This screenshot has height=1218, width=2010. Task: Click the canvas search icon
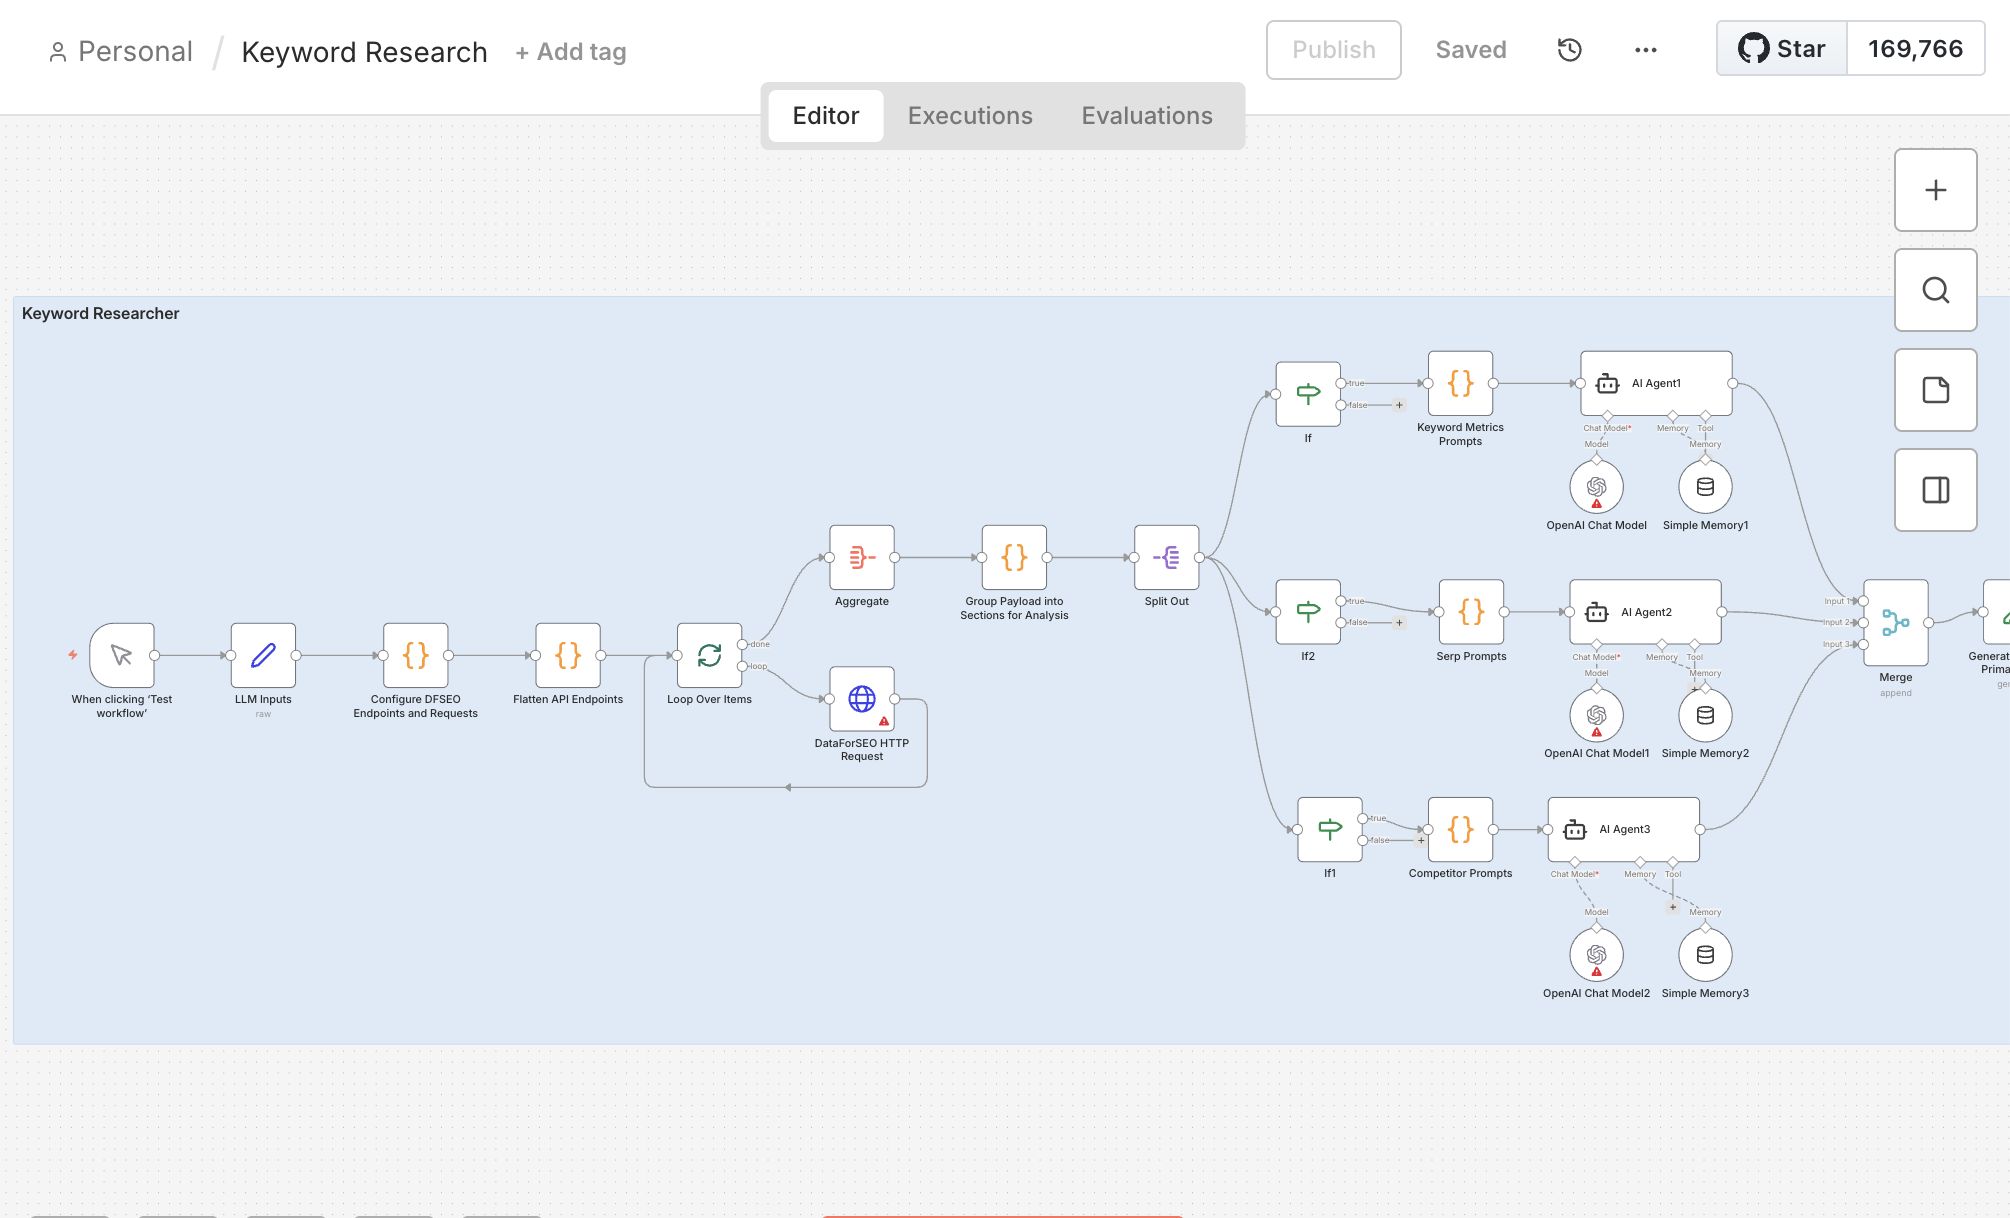(x=1935, y=290)
